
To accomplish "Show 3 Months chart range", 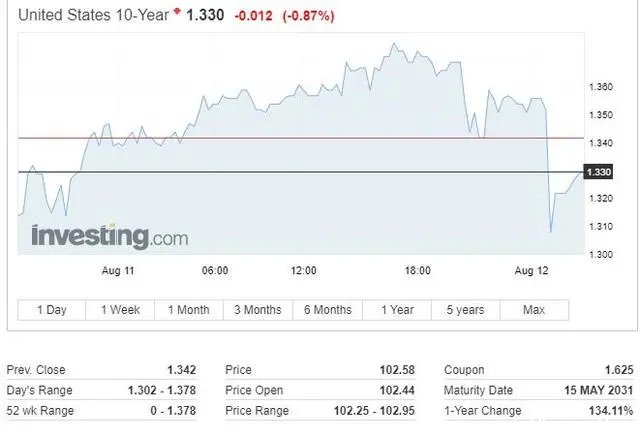I will [x=258, y=310].
